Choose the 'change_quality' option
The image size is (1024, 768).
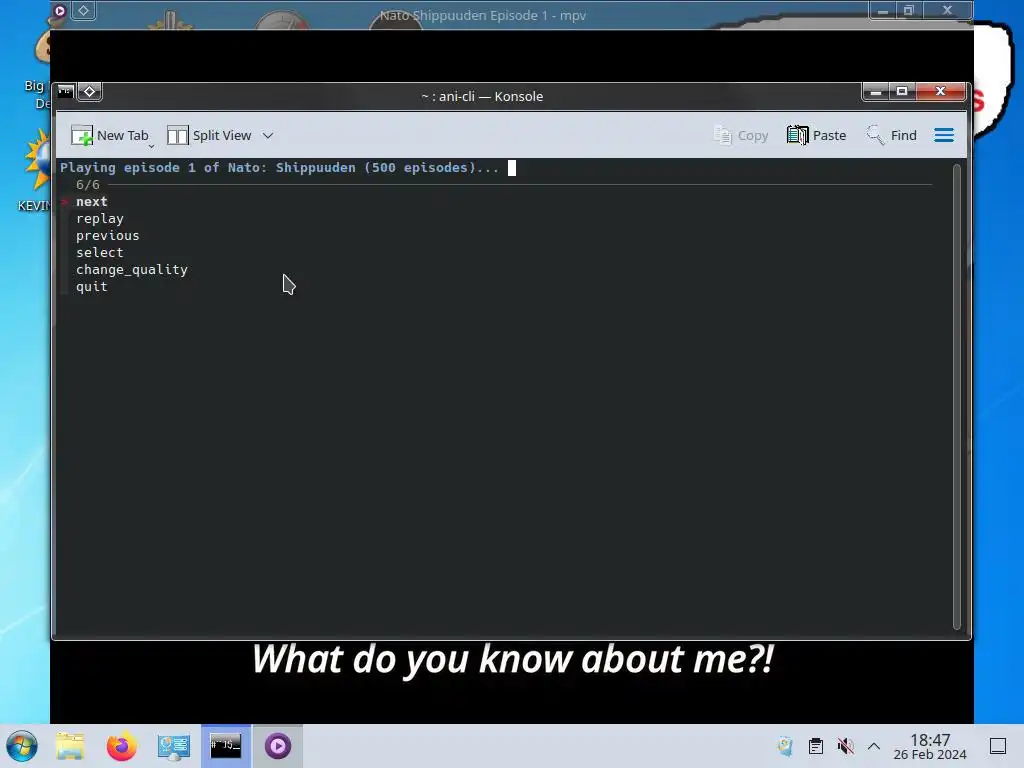pos(132,270)
